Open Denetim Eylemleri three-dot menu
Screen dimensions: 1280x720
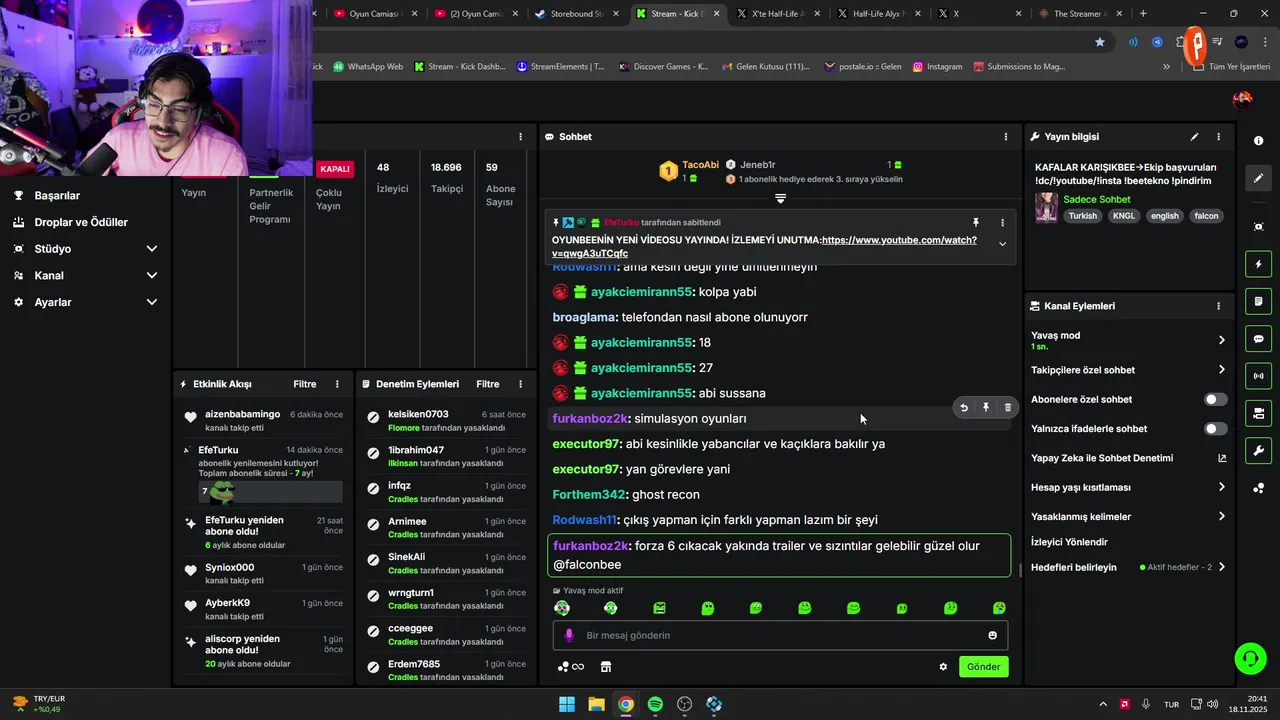point(520,384)
